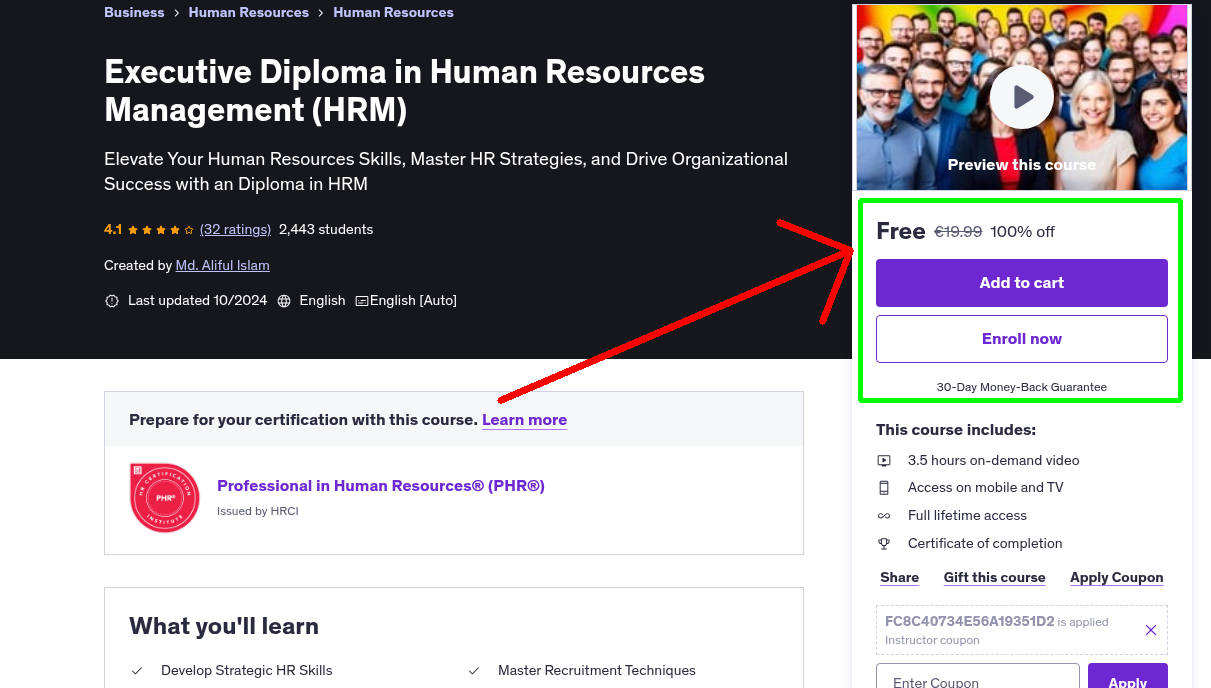Viewport: 1211px width, 688px height.
Task: Click the Issued by HRCI text
Action: [x=258, y=511]
